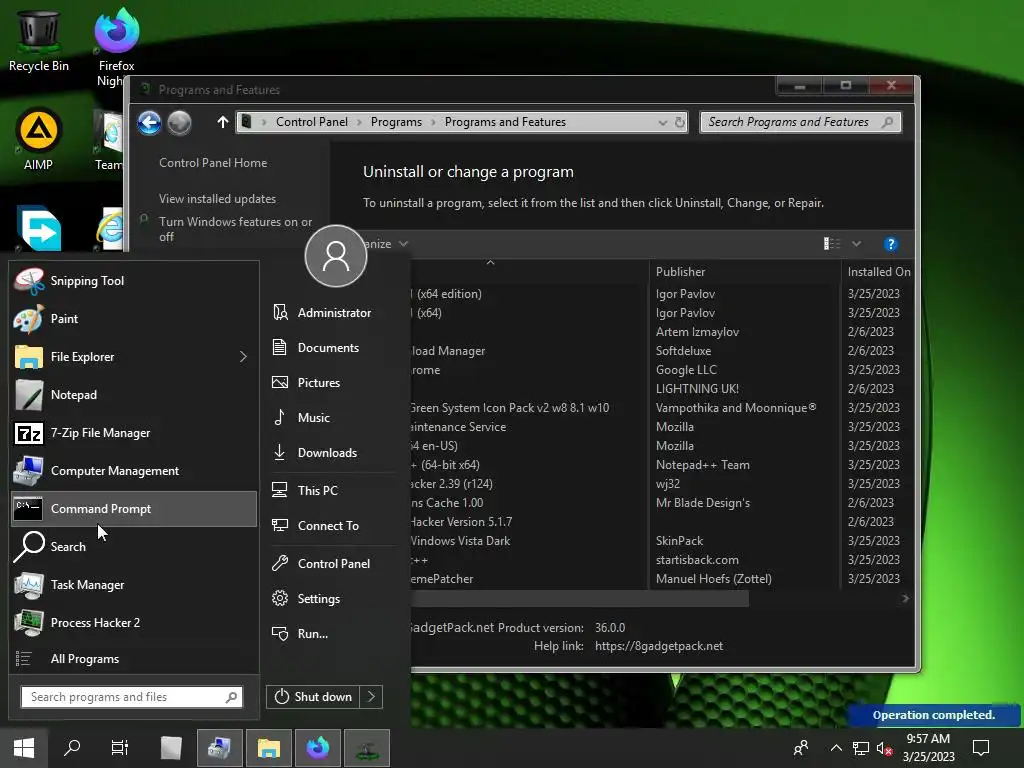This screenshot has width=1024, height=768.
Task: Select row published by startisback.com
Action: (x=660, y=560)
